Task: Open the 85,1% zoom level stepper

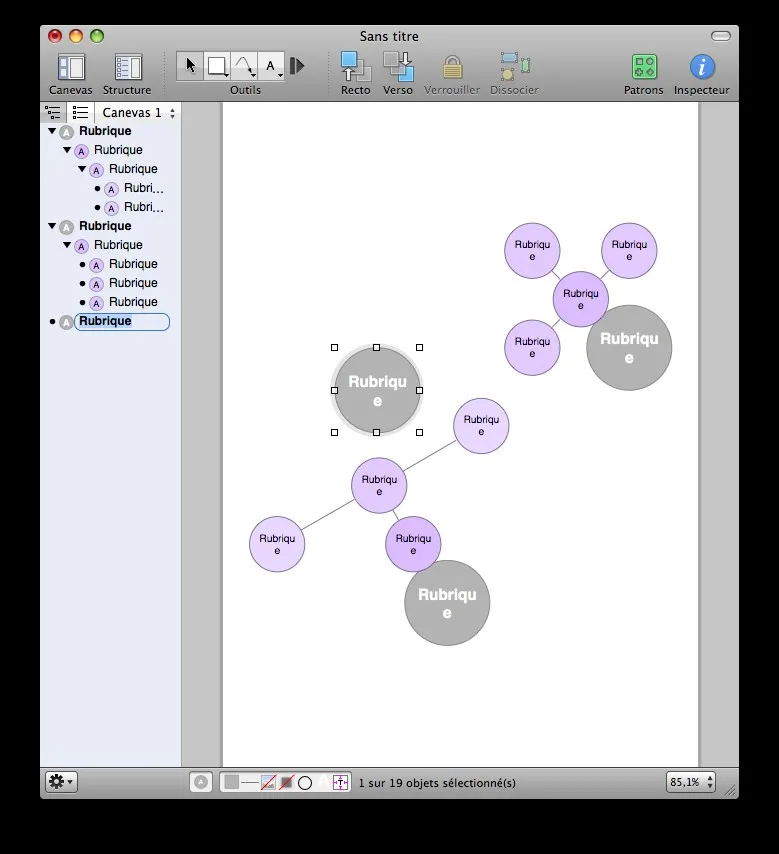Action: tap(691, 782)
